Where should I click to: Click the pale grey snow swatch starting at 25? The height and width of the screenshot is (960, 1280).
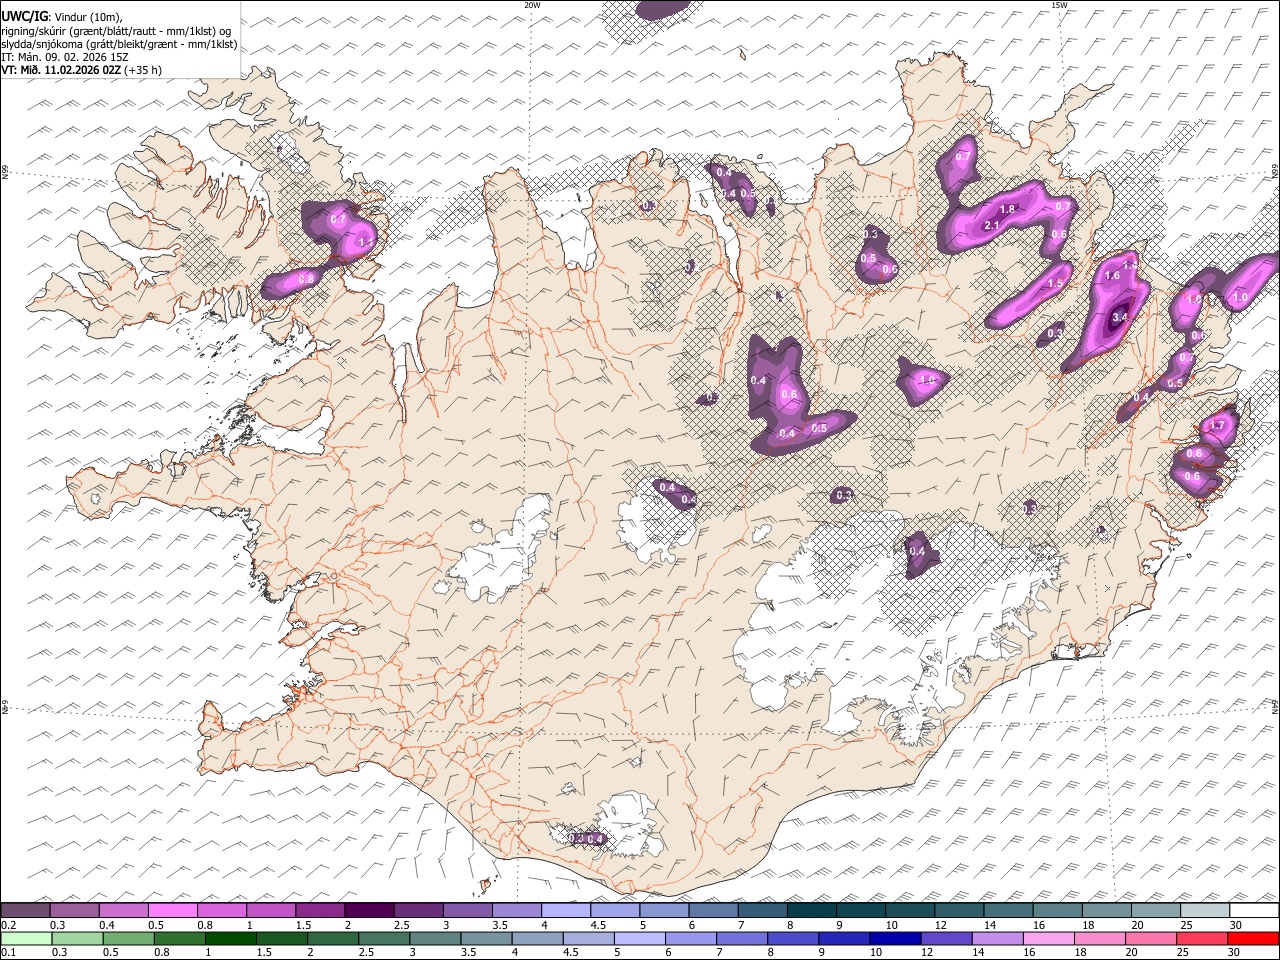1204,910
